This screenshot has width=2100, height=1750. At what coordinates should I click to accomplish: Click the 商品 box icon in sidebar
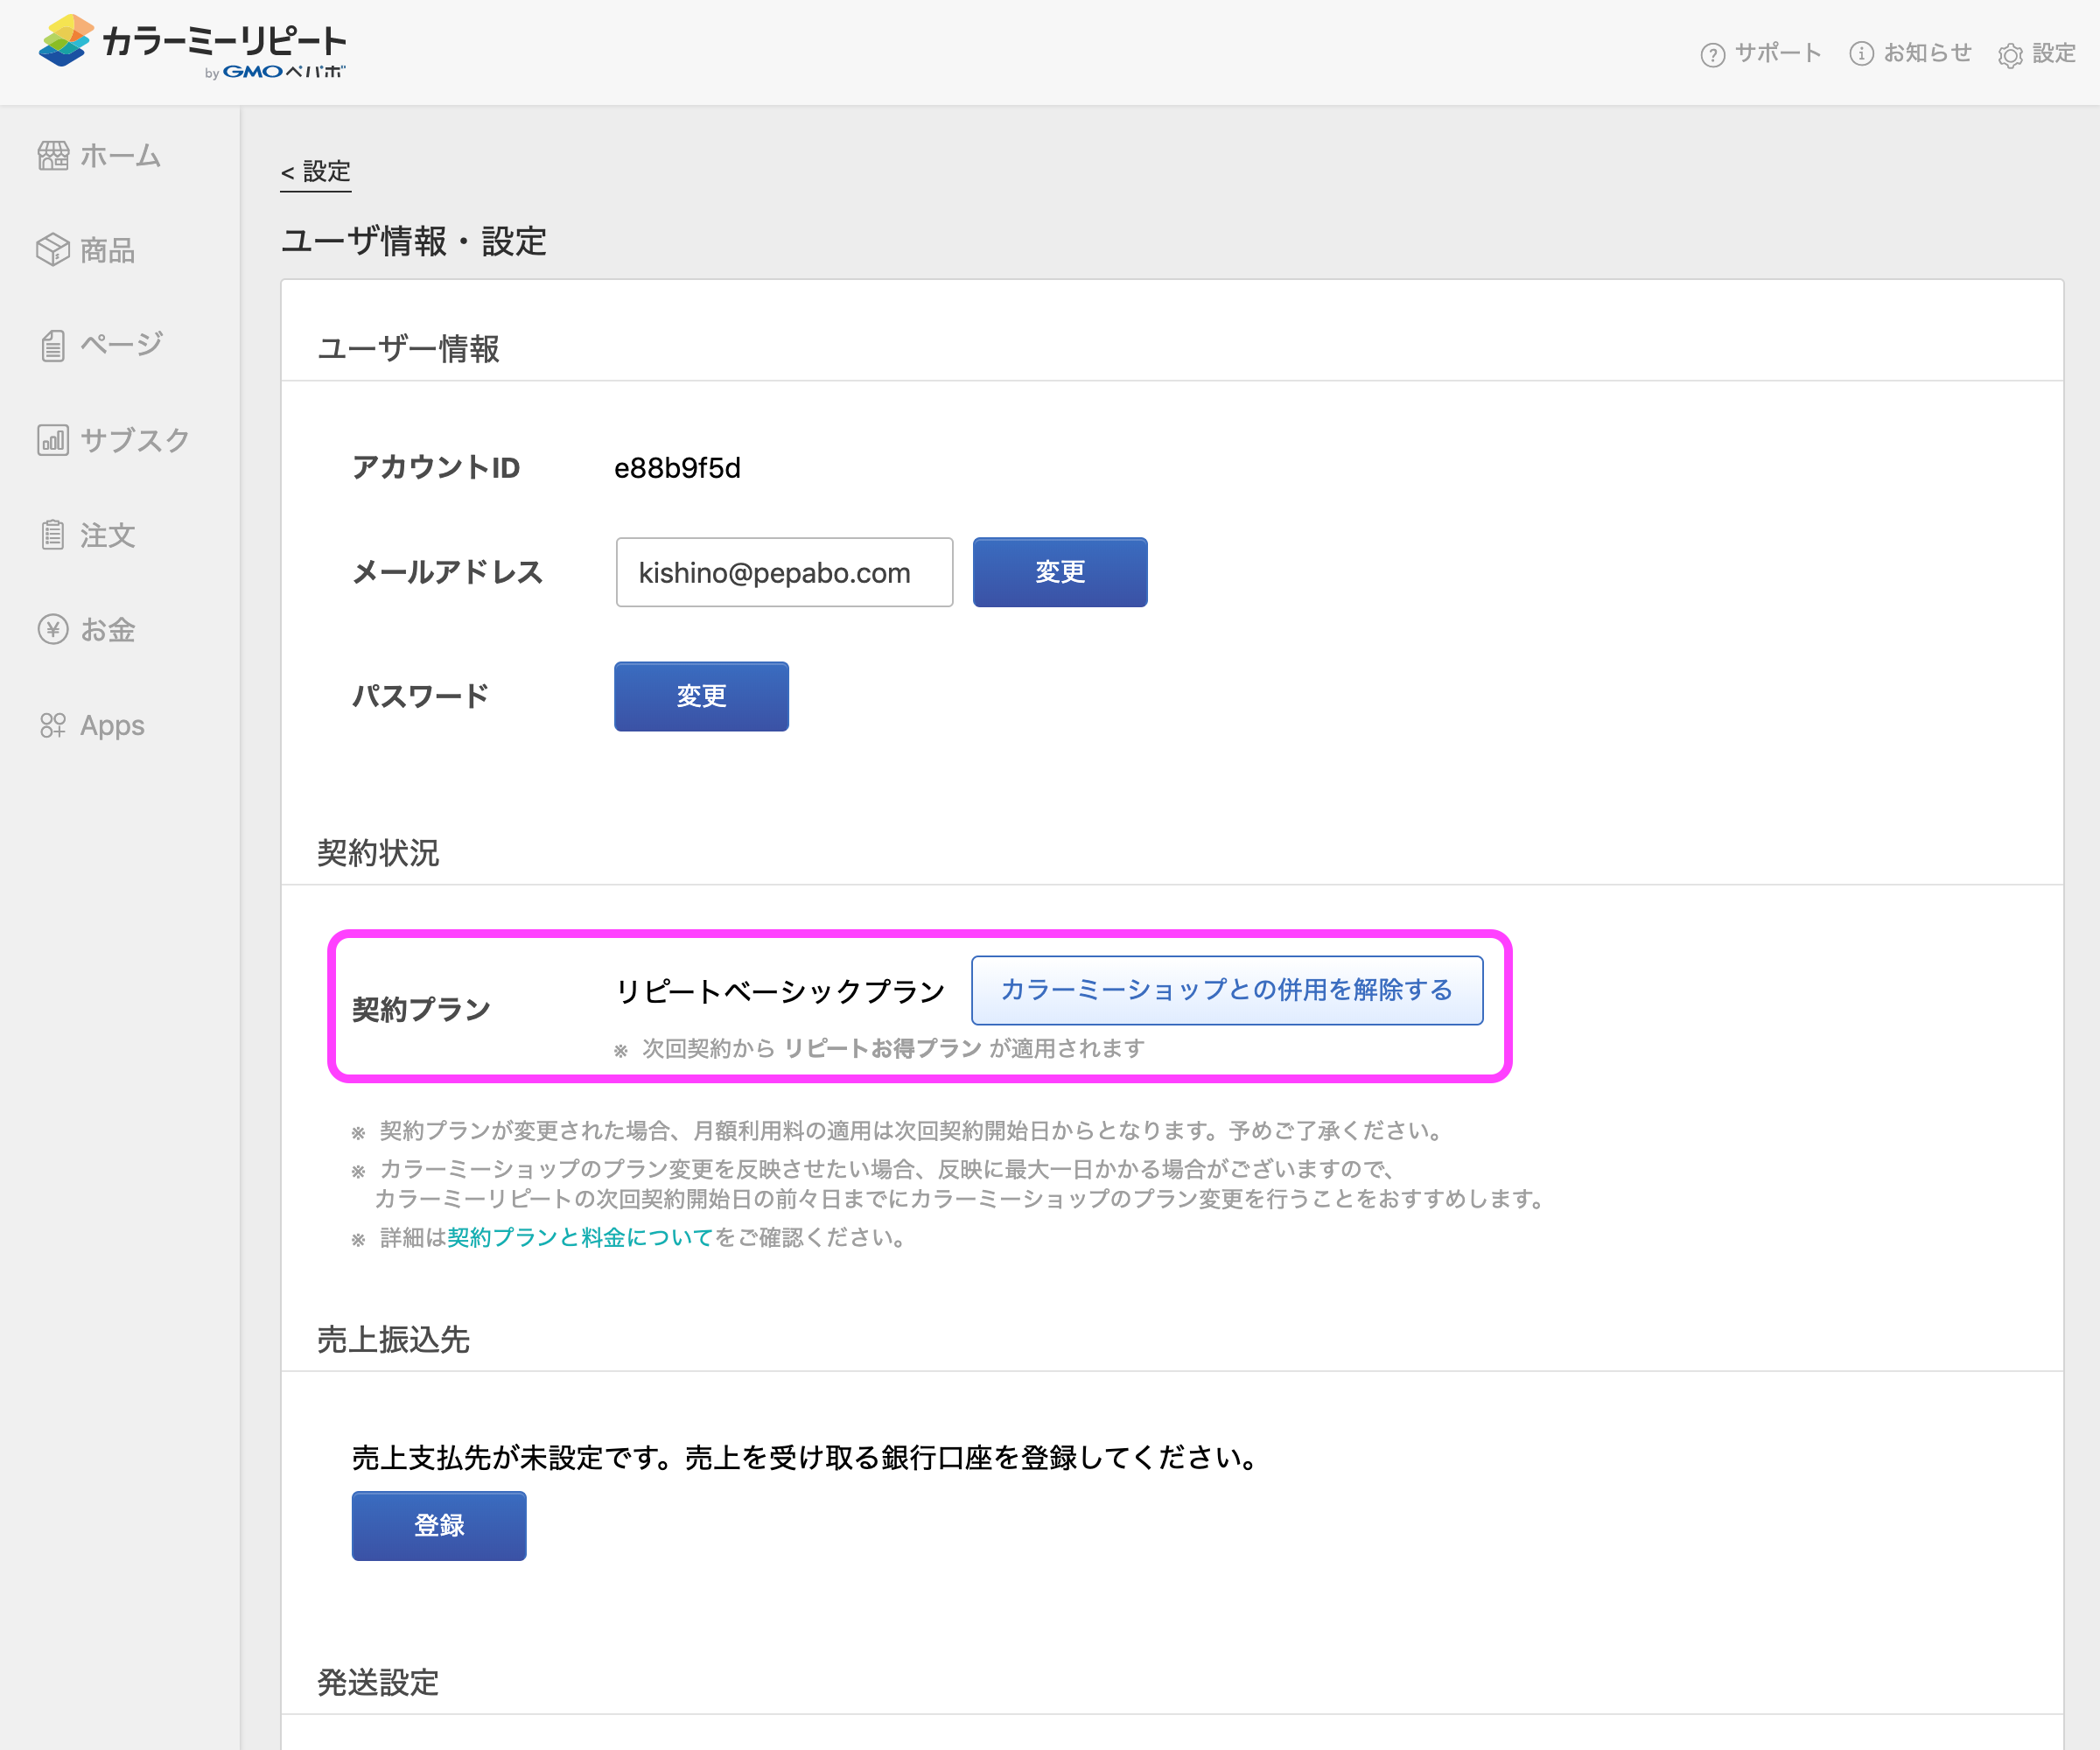pyautogui.click(x=53, y=250)
